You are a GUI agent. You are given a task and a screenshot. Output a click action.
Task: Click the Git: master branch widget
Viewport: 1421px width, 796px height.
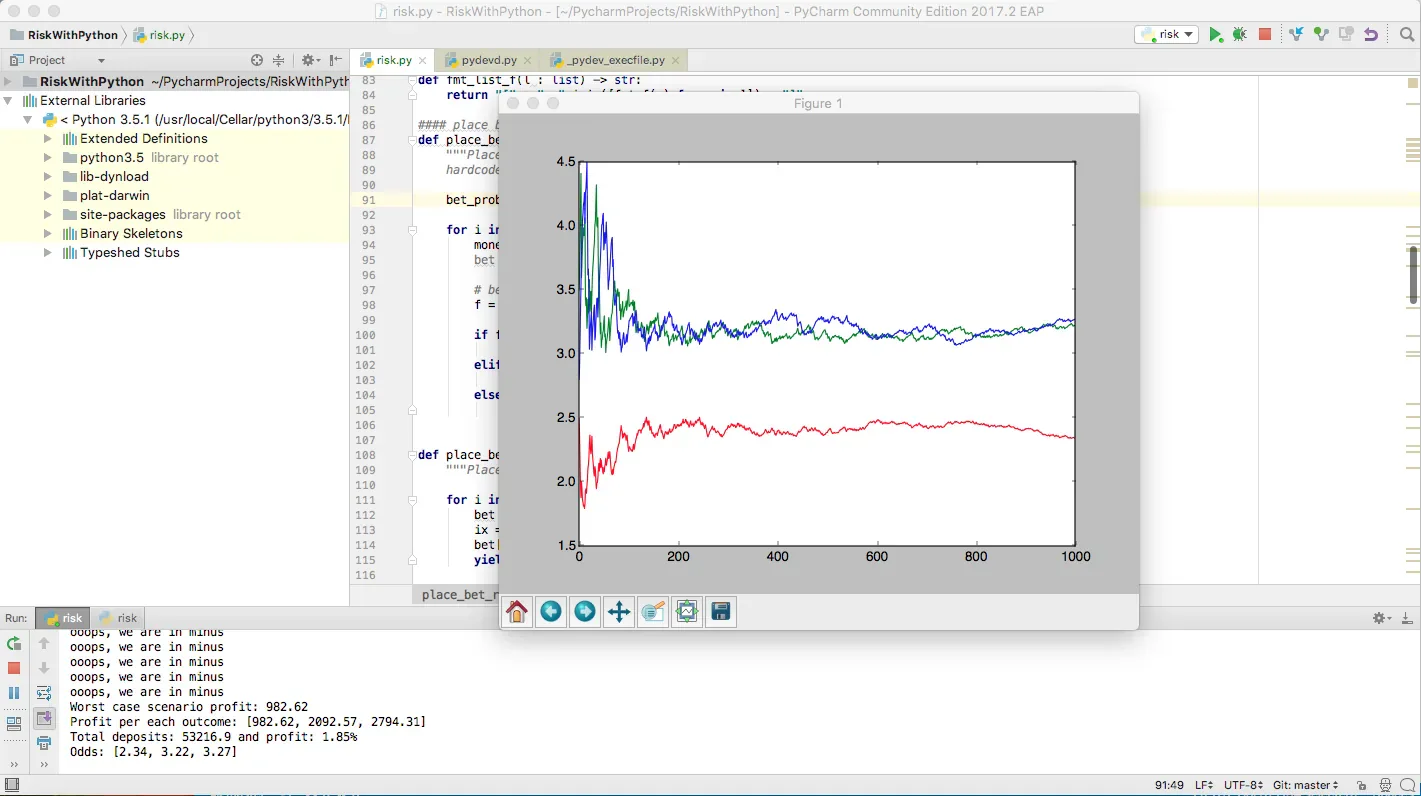[x=1305, y=785]
